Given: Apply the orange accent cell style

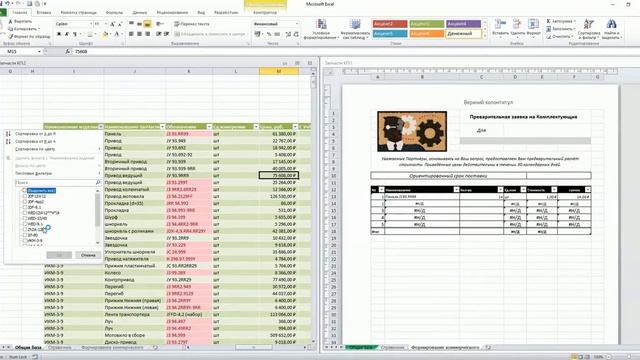Looking at the screenshot, I should tap(427, 33).
